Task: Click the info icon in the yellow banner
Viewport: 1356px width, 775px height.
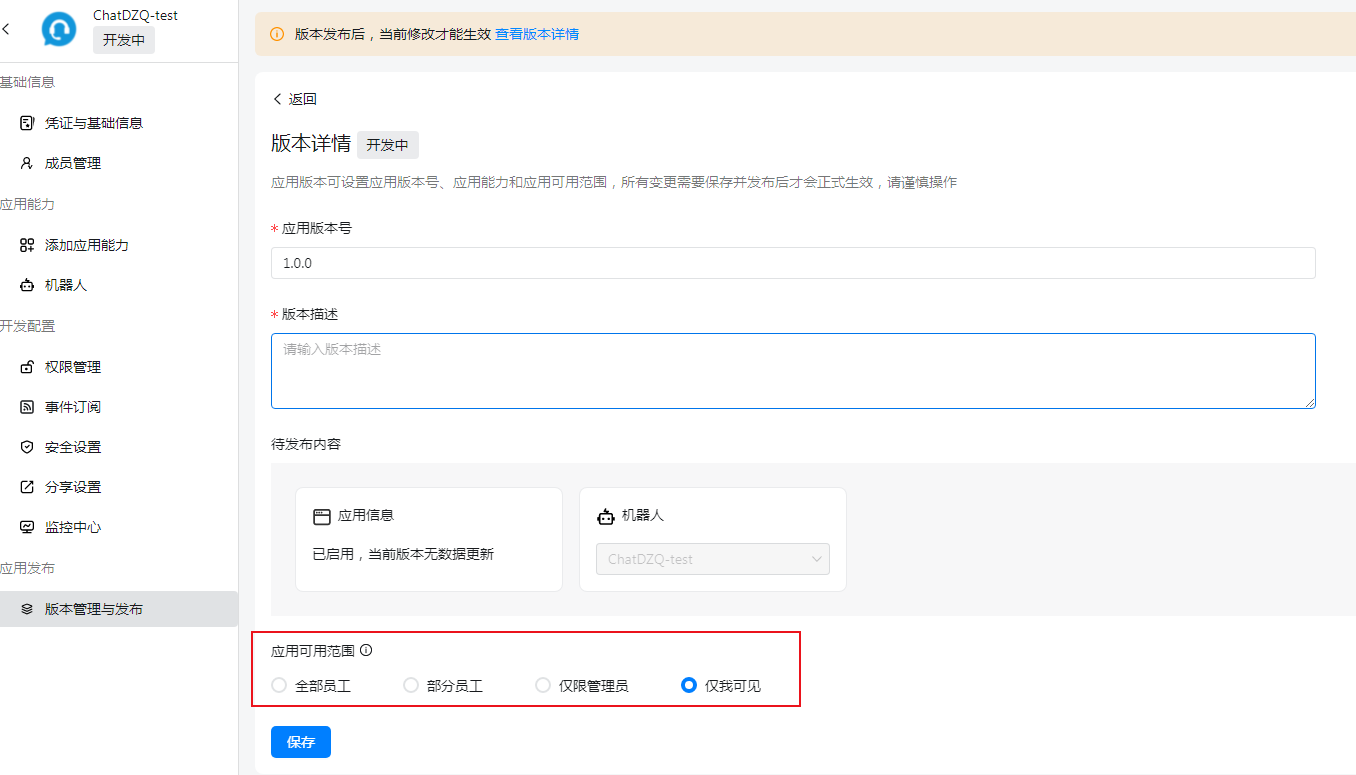Action: coord(277,34)
